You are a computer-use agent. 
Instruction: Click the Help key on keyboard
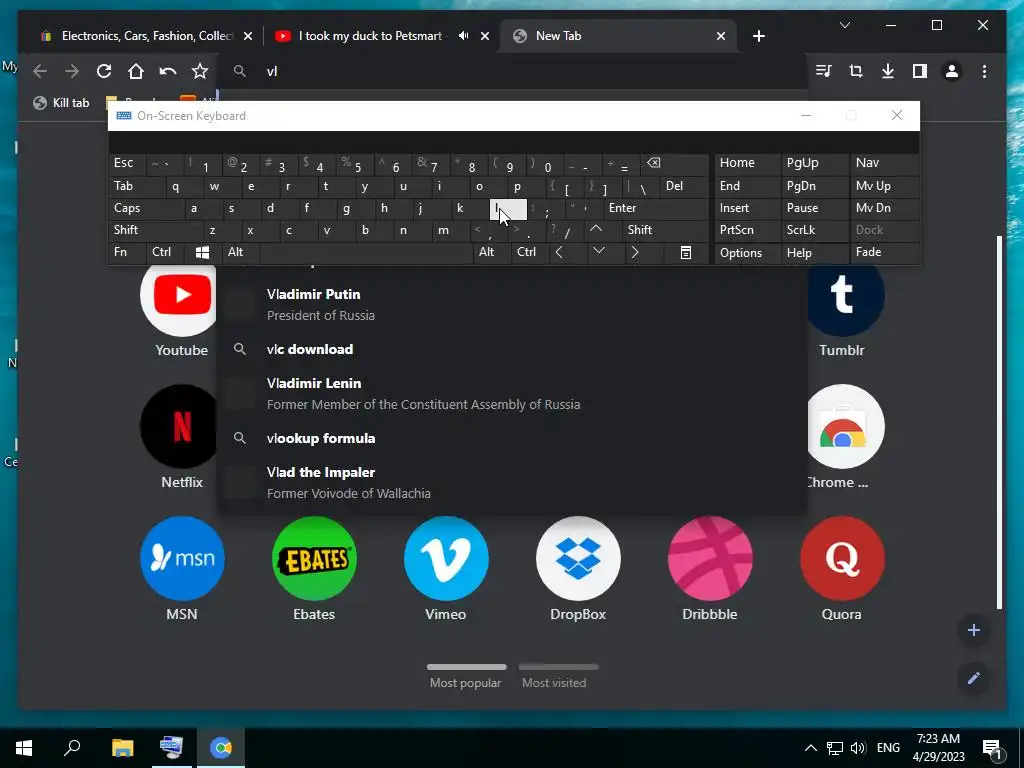[814, 252]
